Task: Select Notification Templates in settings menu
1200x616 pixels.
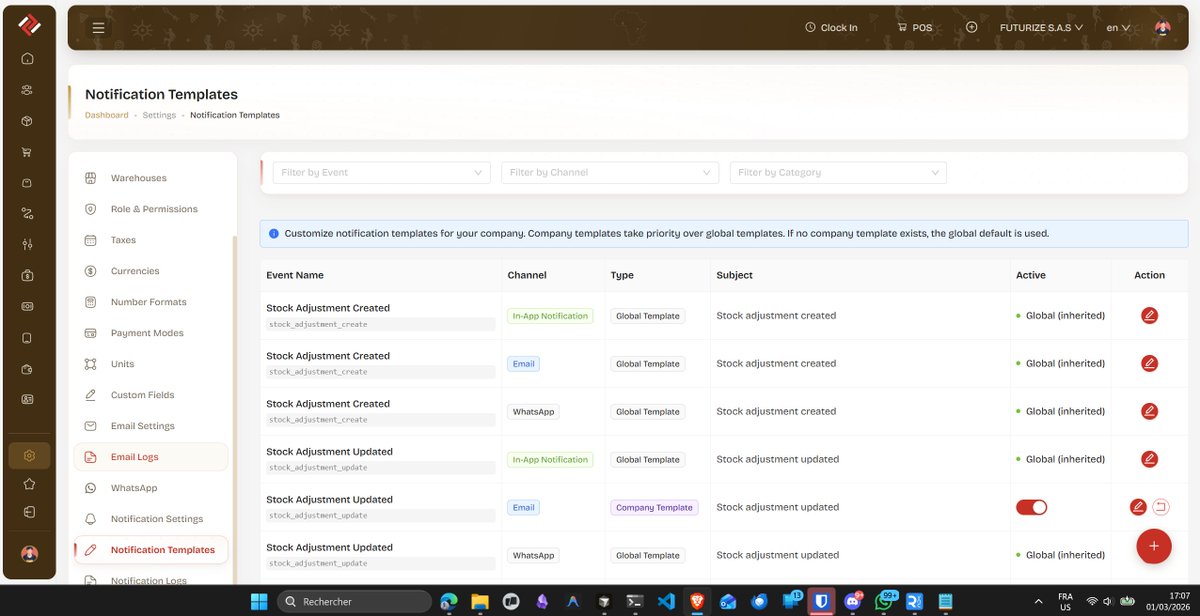Action: tap(151, 550)
